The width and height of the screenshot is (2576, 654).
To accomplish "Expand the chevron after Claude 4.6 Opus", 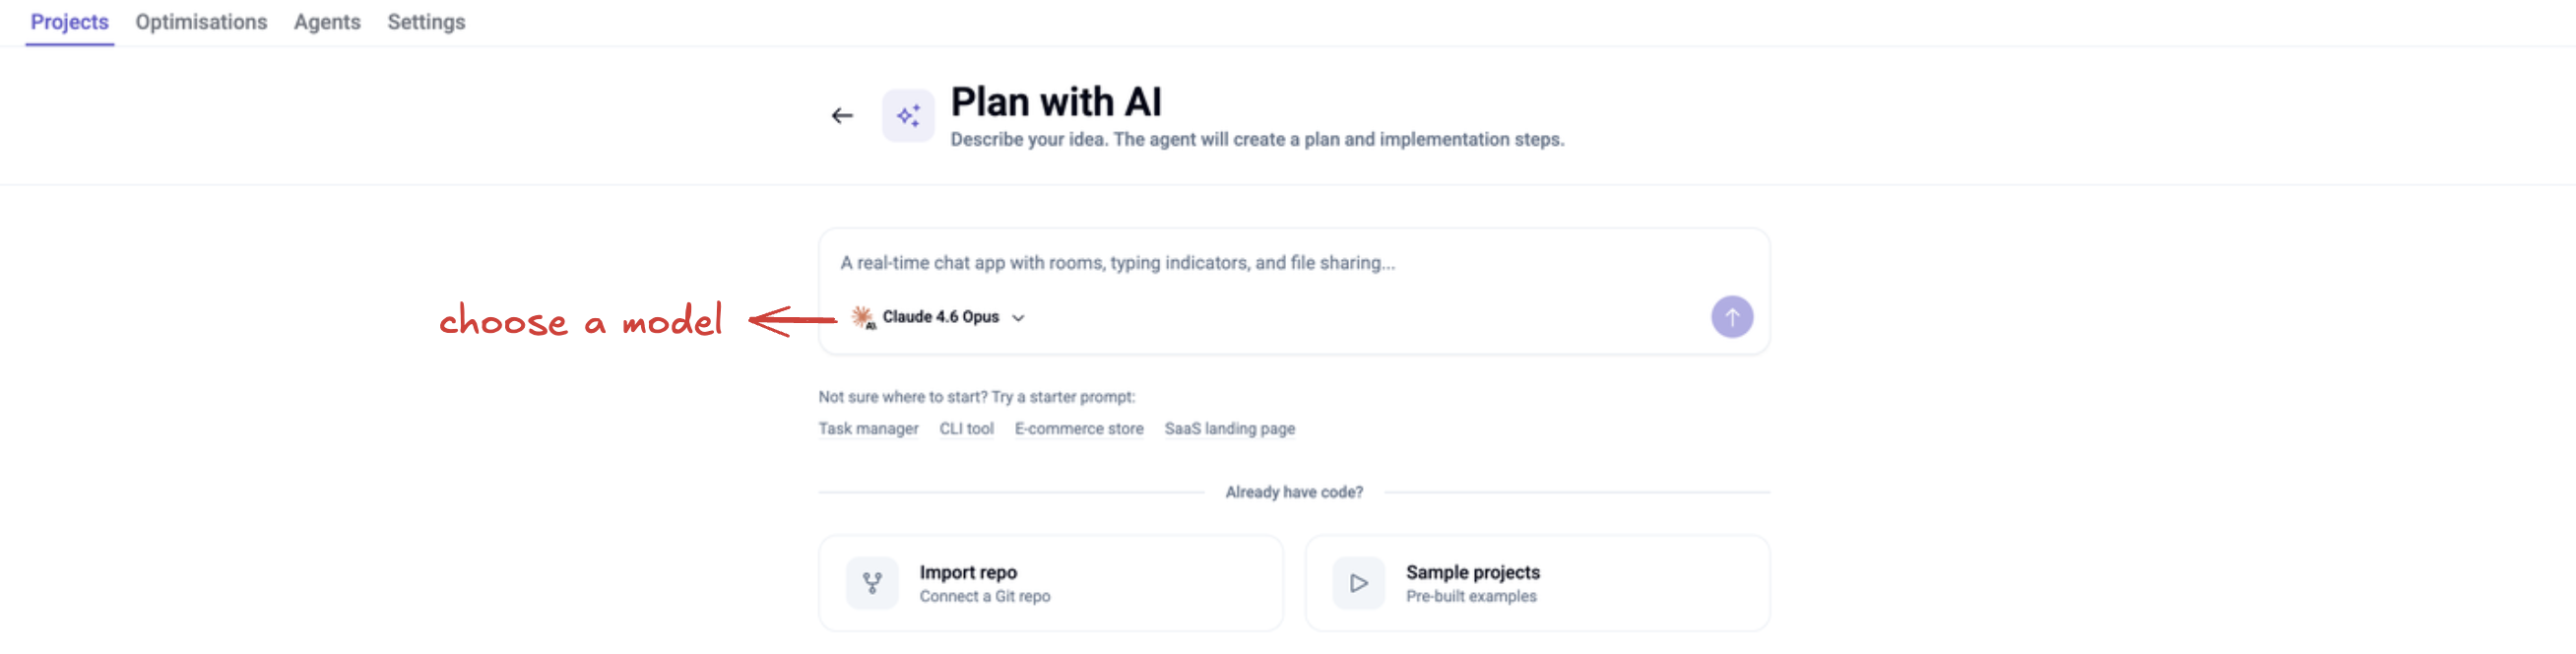I will click(1019, 317).
